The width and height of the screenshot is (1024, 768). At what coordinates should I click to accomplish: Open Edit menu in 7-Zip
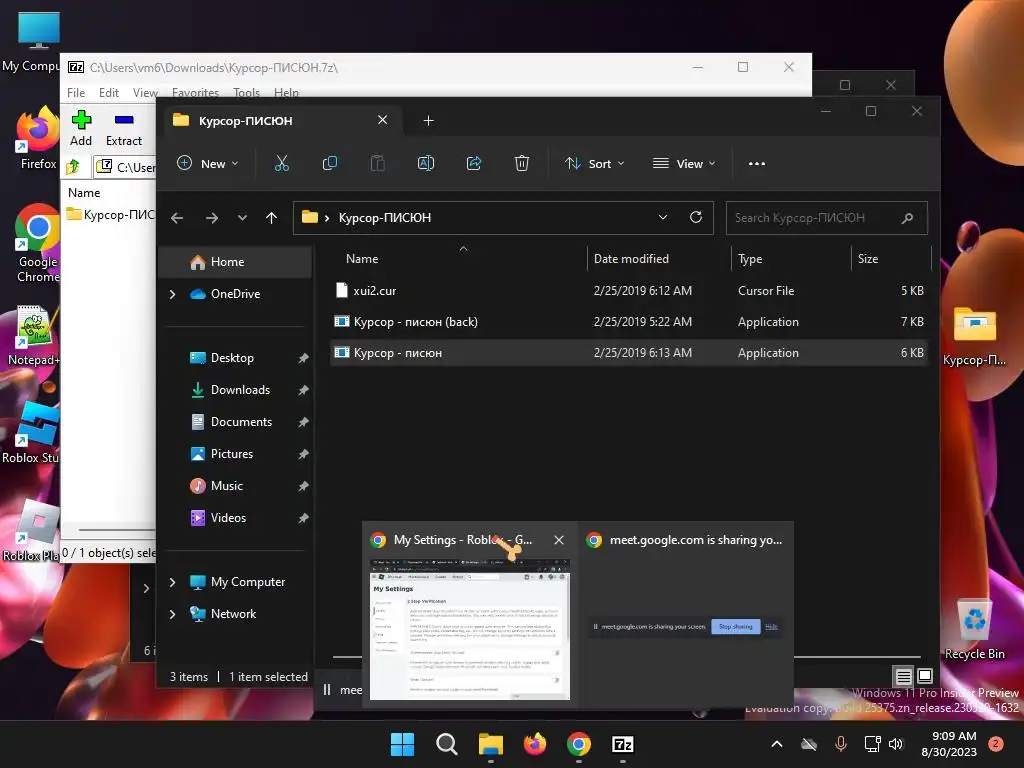pos(108,93)
